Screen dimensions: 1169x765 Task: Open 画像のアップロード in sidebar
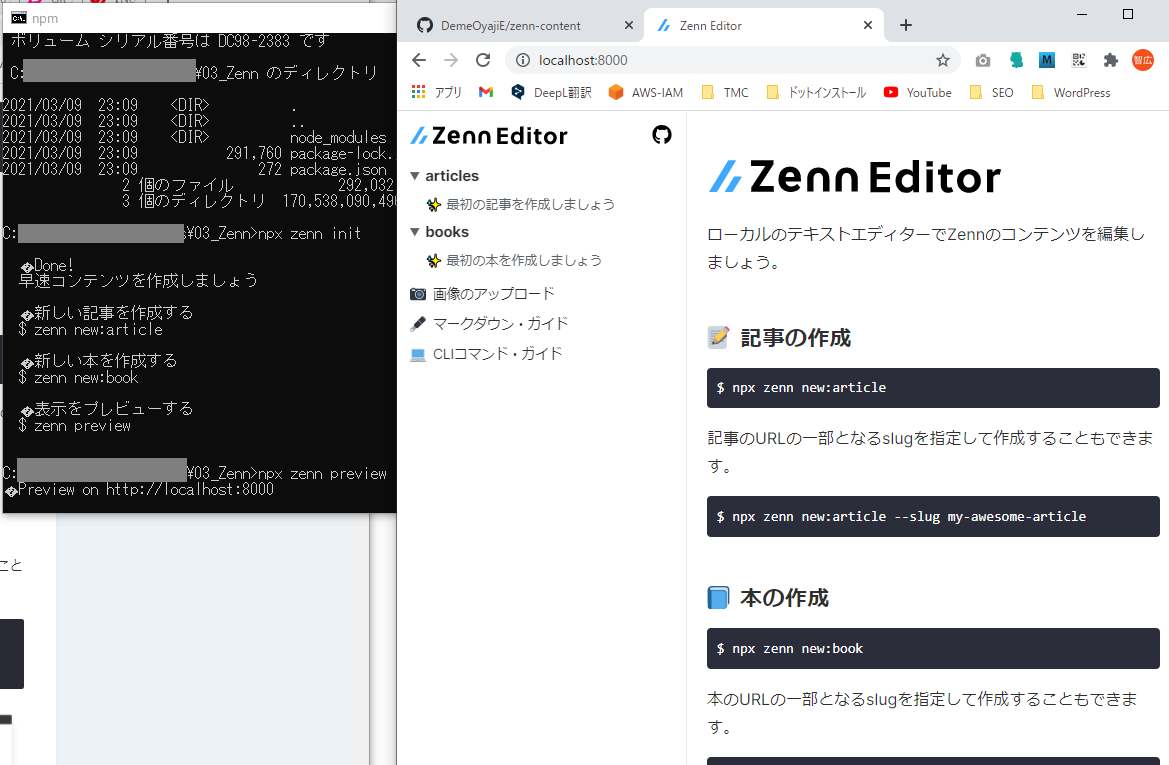point(482,294)
